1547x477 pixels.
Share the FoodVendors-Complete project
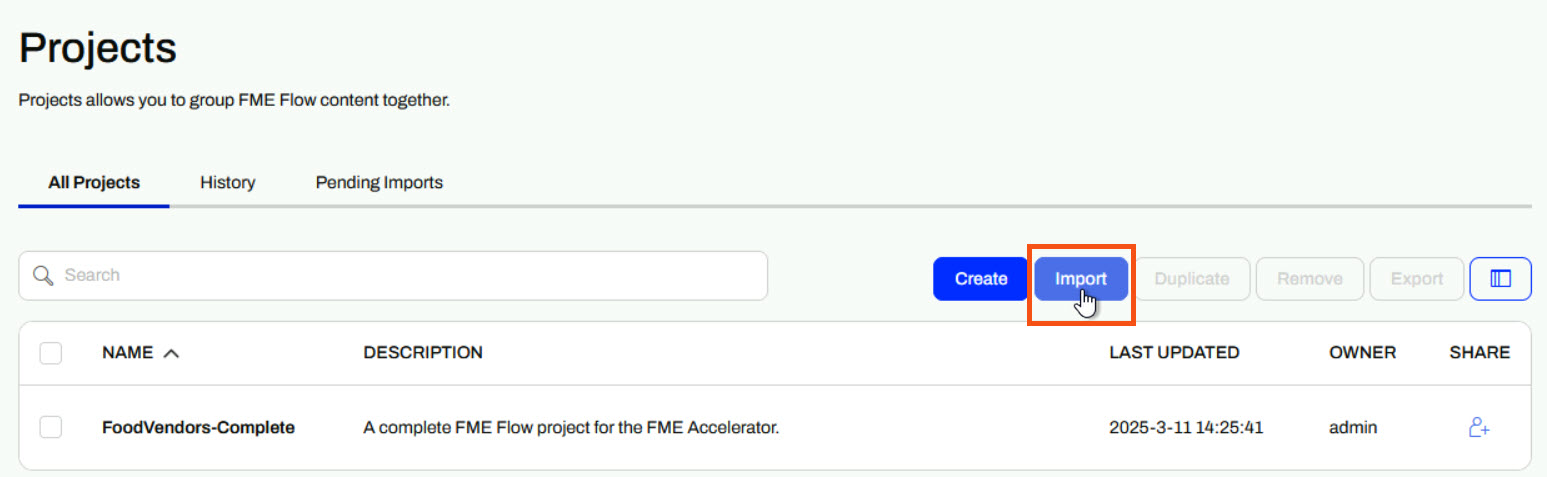1479,428
